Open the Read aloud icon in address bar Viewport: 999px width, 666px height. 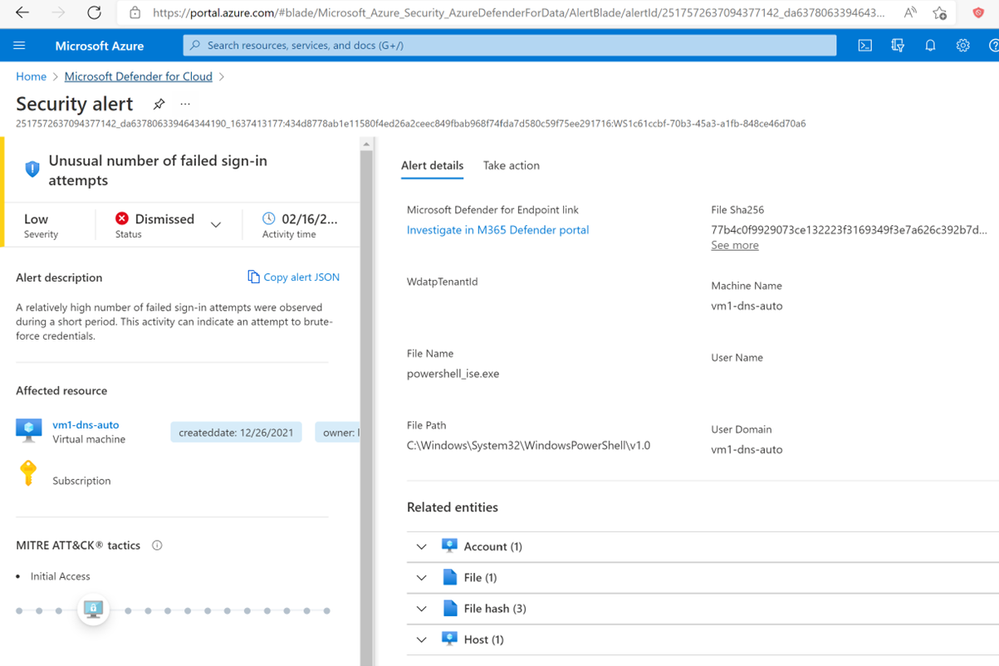910,12
